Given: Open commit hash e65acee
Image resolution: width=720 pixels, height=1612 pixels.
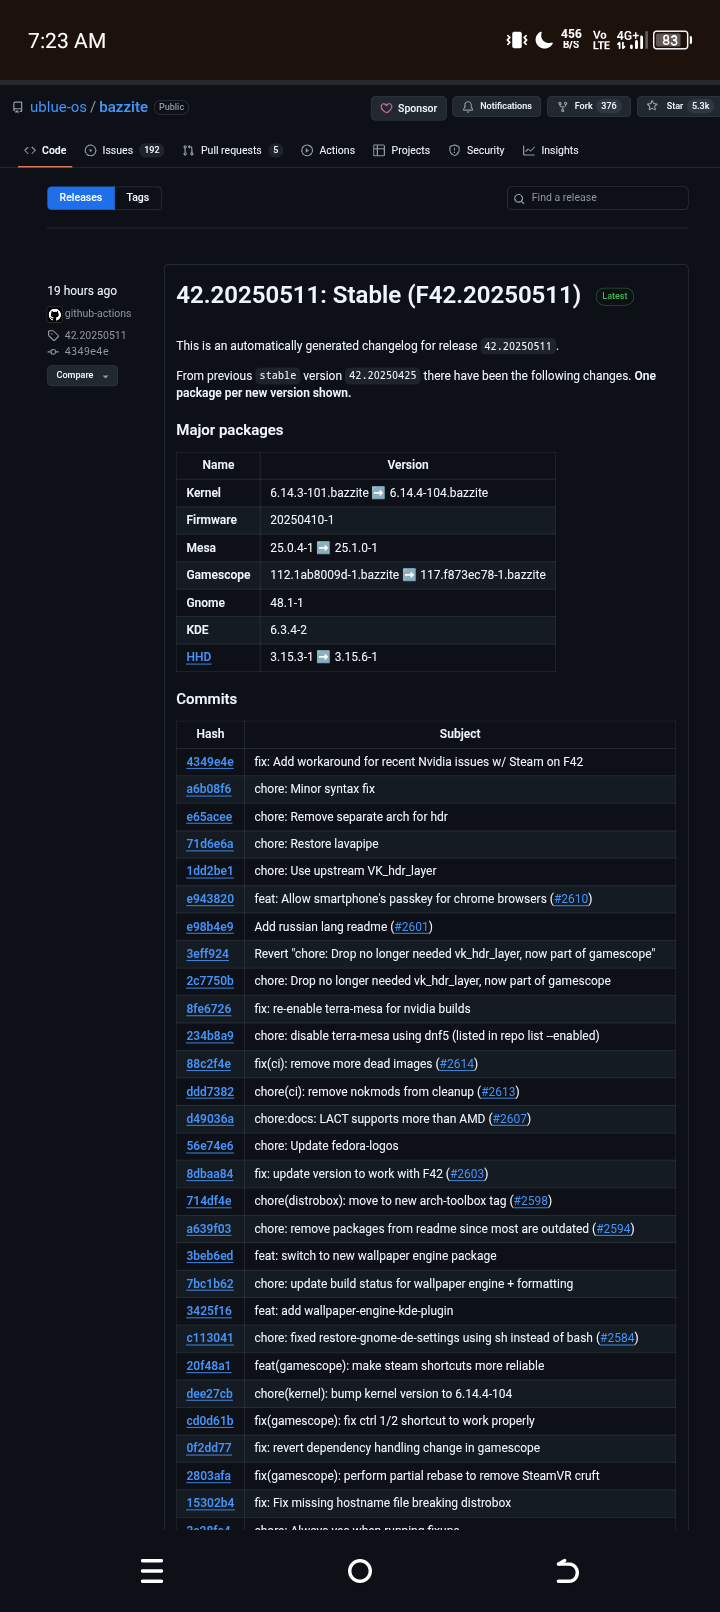Looking at the screenshot, I should [209, 817].
